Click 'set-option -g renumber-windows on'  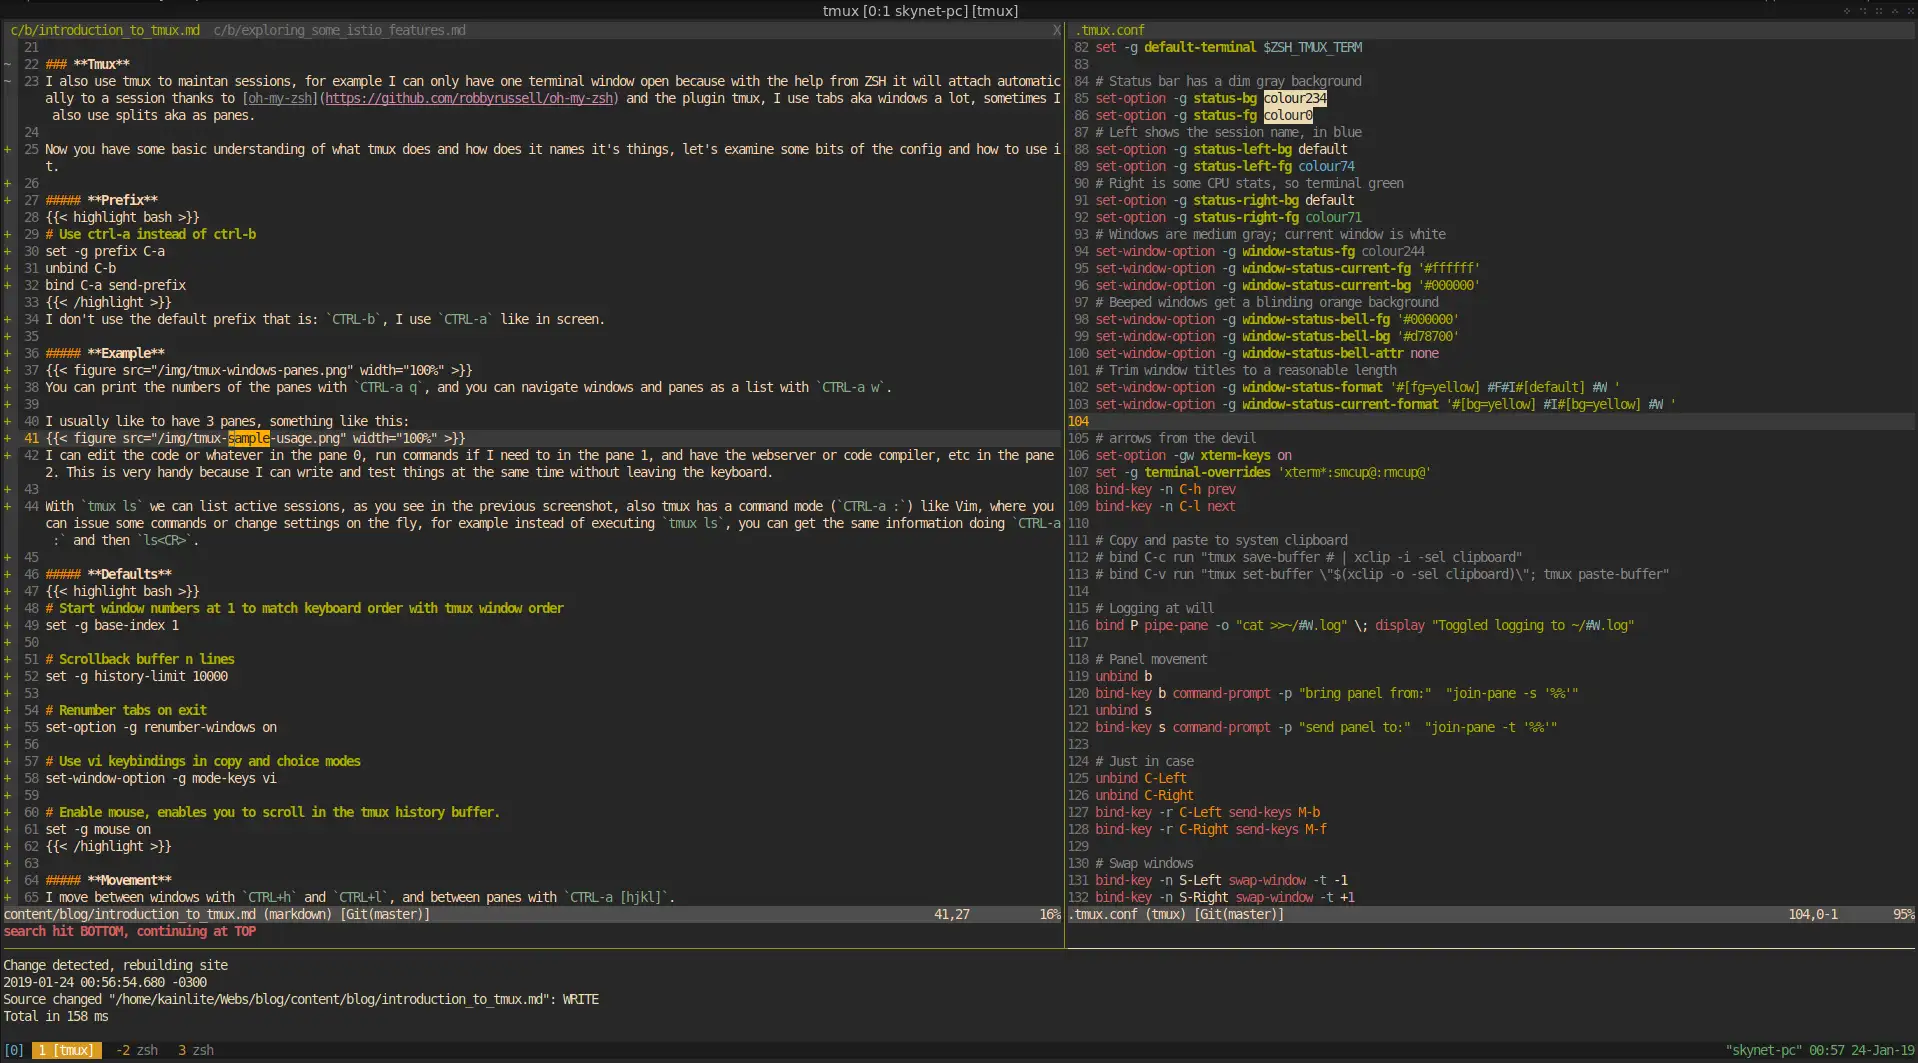point(161,727)
